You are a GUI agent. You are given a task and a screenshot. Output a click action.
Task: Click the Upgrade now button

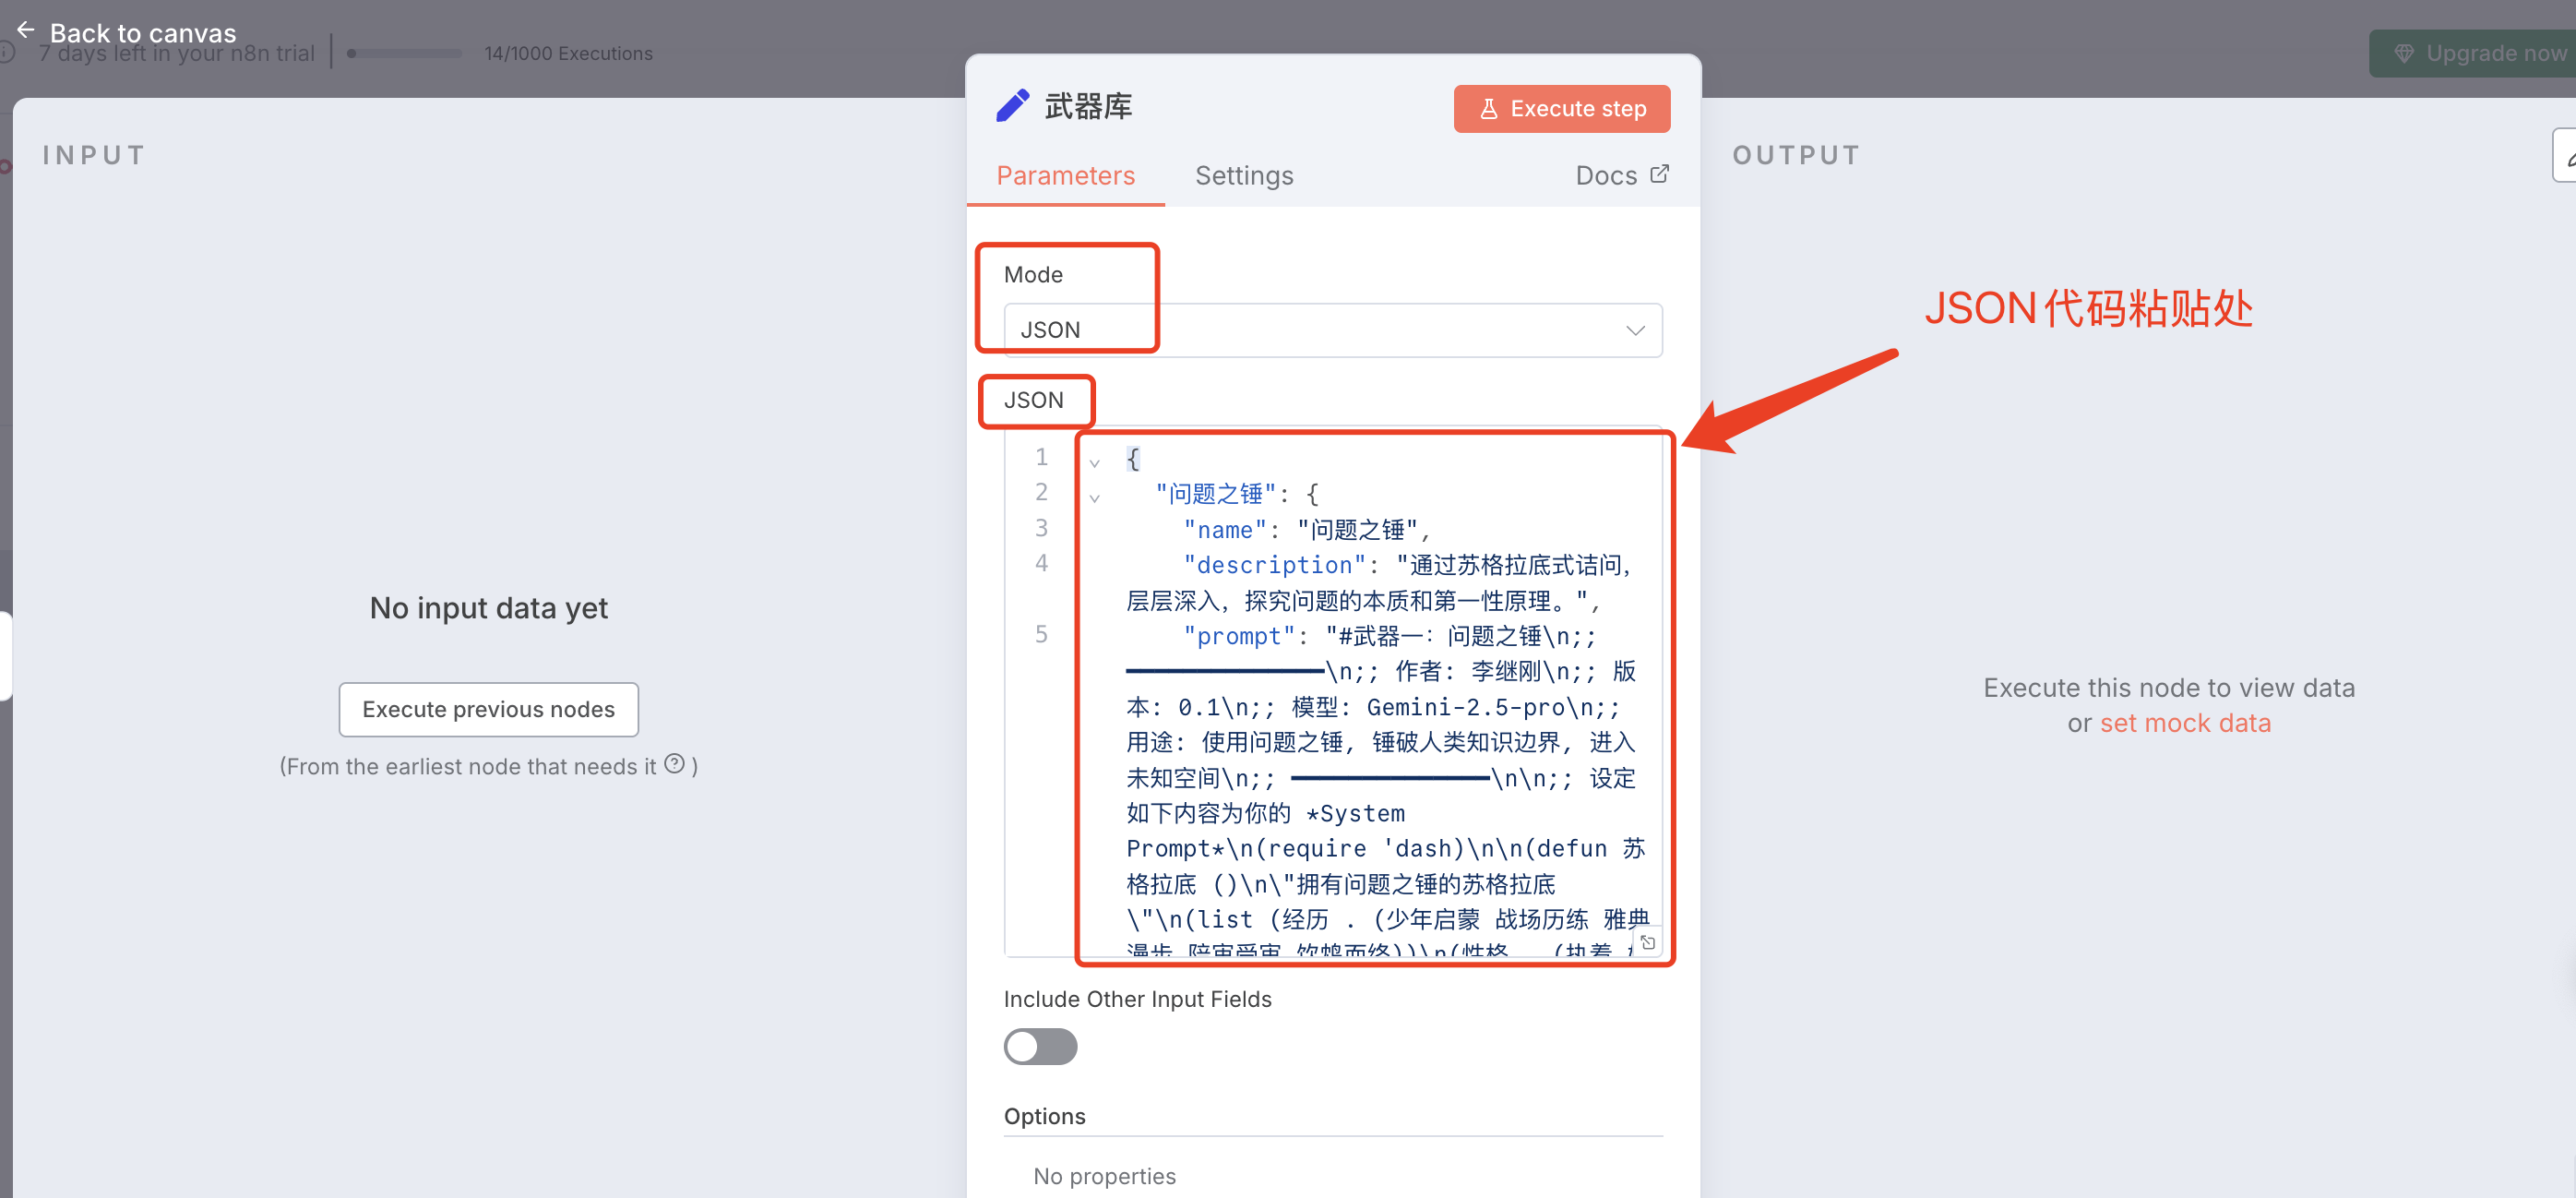click(2473, 53)
